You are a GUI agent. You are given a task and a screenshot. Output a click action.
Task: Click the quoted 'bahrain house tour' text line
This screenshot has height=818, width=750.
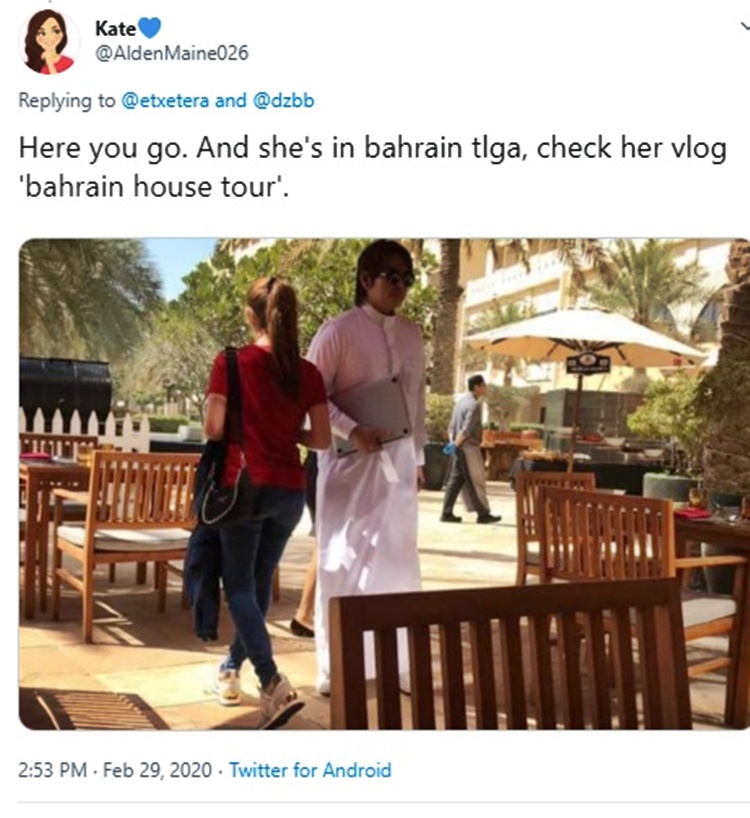153,187
